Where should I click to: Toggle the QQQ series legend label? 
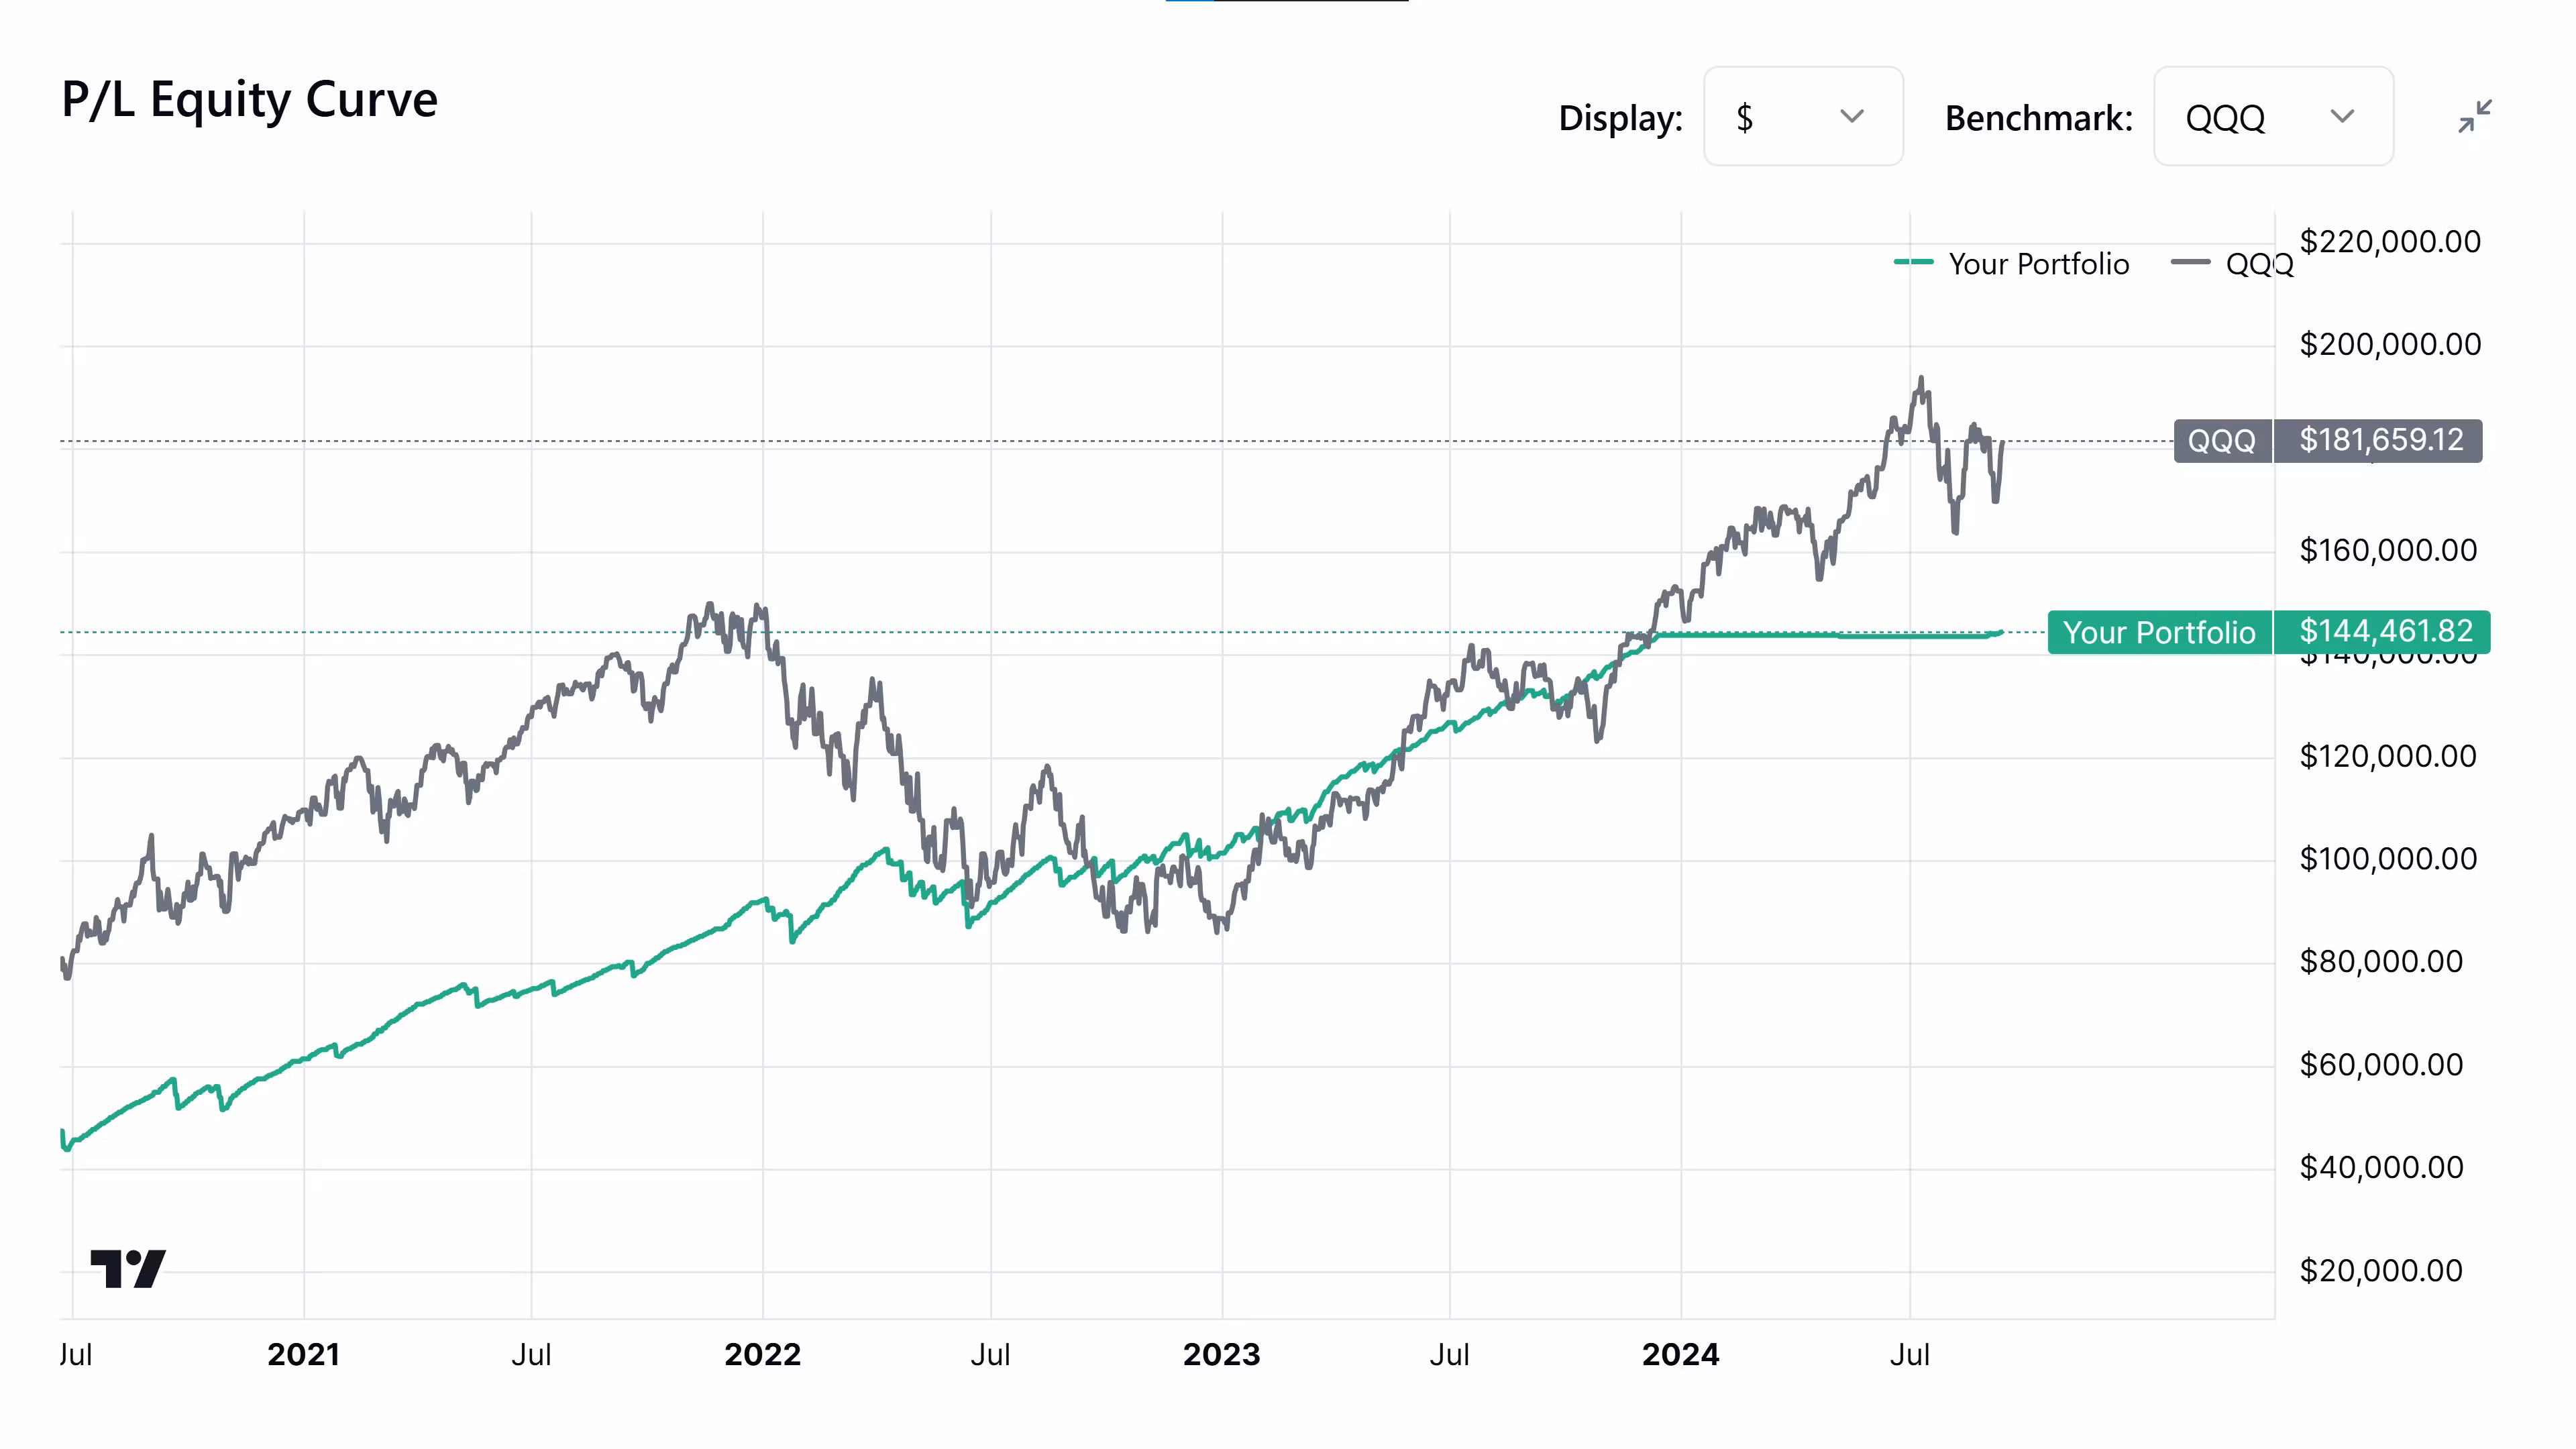click(2258, 264)
